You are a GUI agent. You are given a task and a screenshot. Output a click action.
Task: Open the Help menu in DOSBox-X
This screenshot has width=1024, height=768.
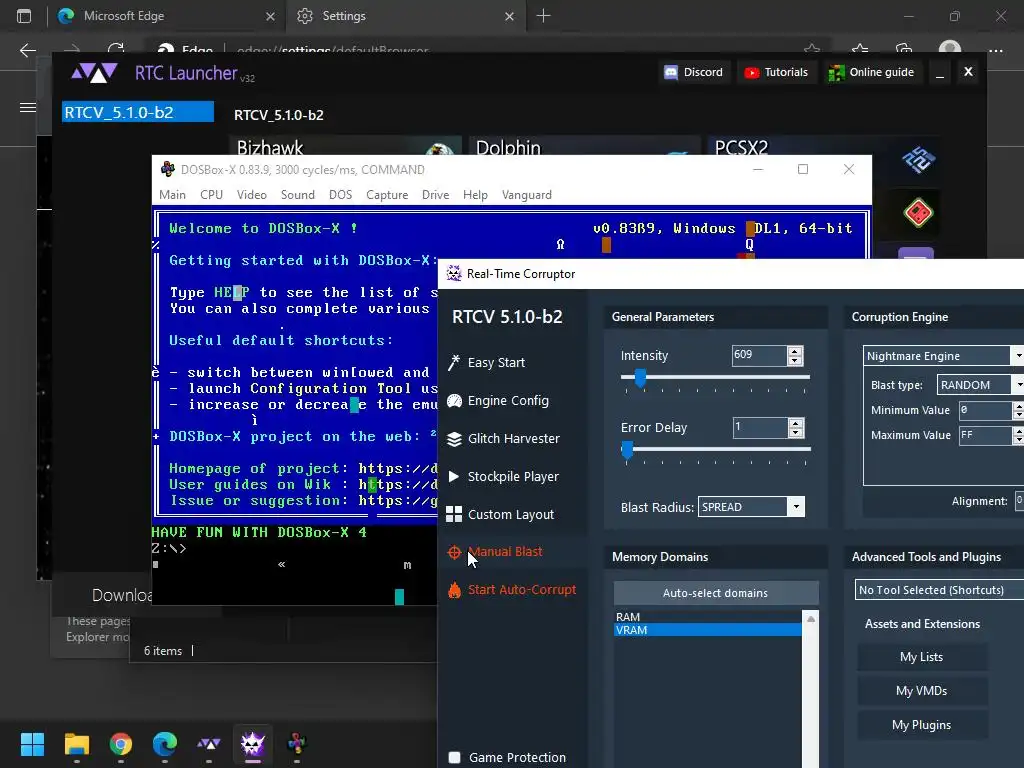(475, 195)
